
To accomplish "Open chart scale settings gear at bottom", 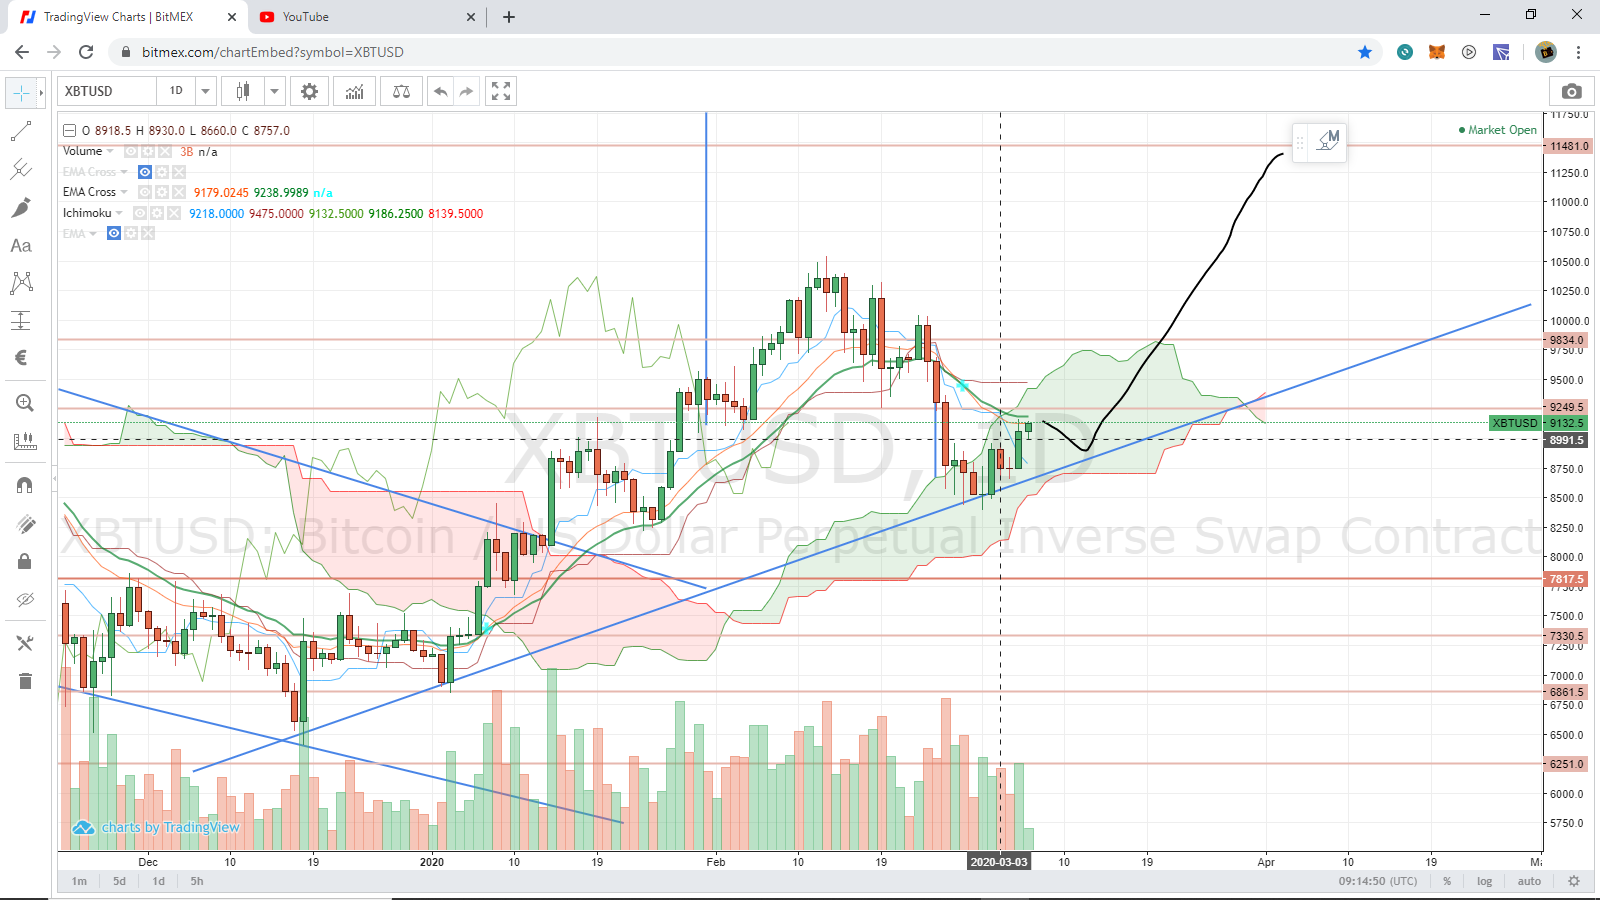I will click(1574, 881).
